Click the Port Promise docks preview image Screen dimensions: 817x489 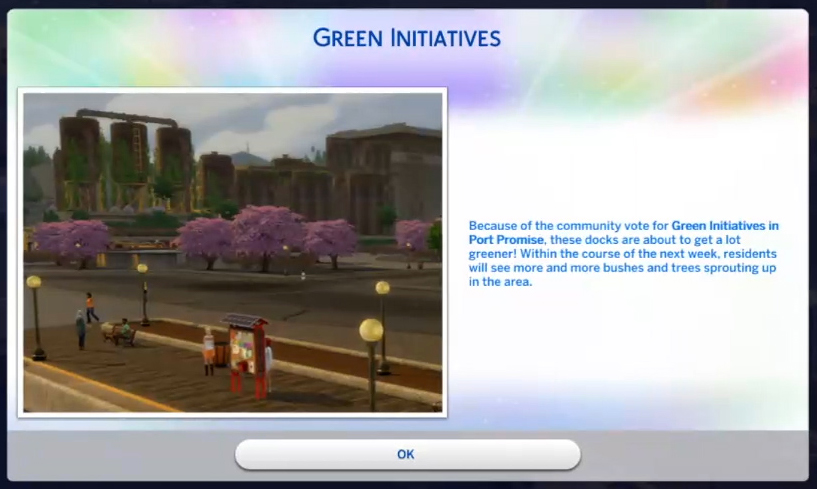pyautogui.click(x=232, y=252)
